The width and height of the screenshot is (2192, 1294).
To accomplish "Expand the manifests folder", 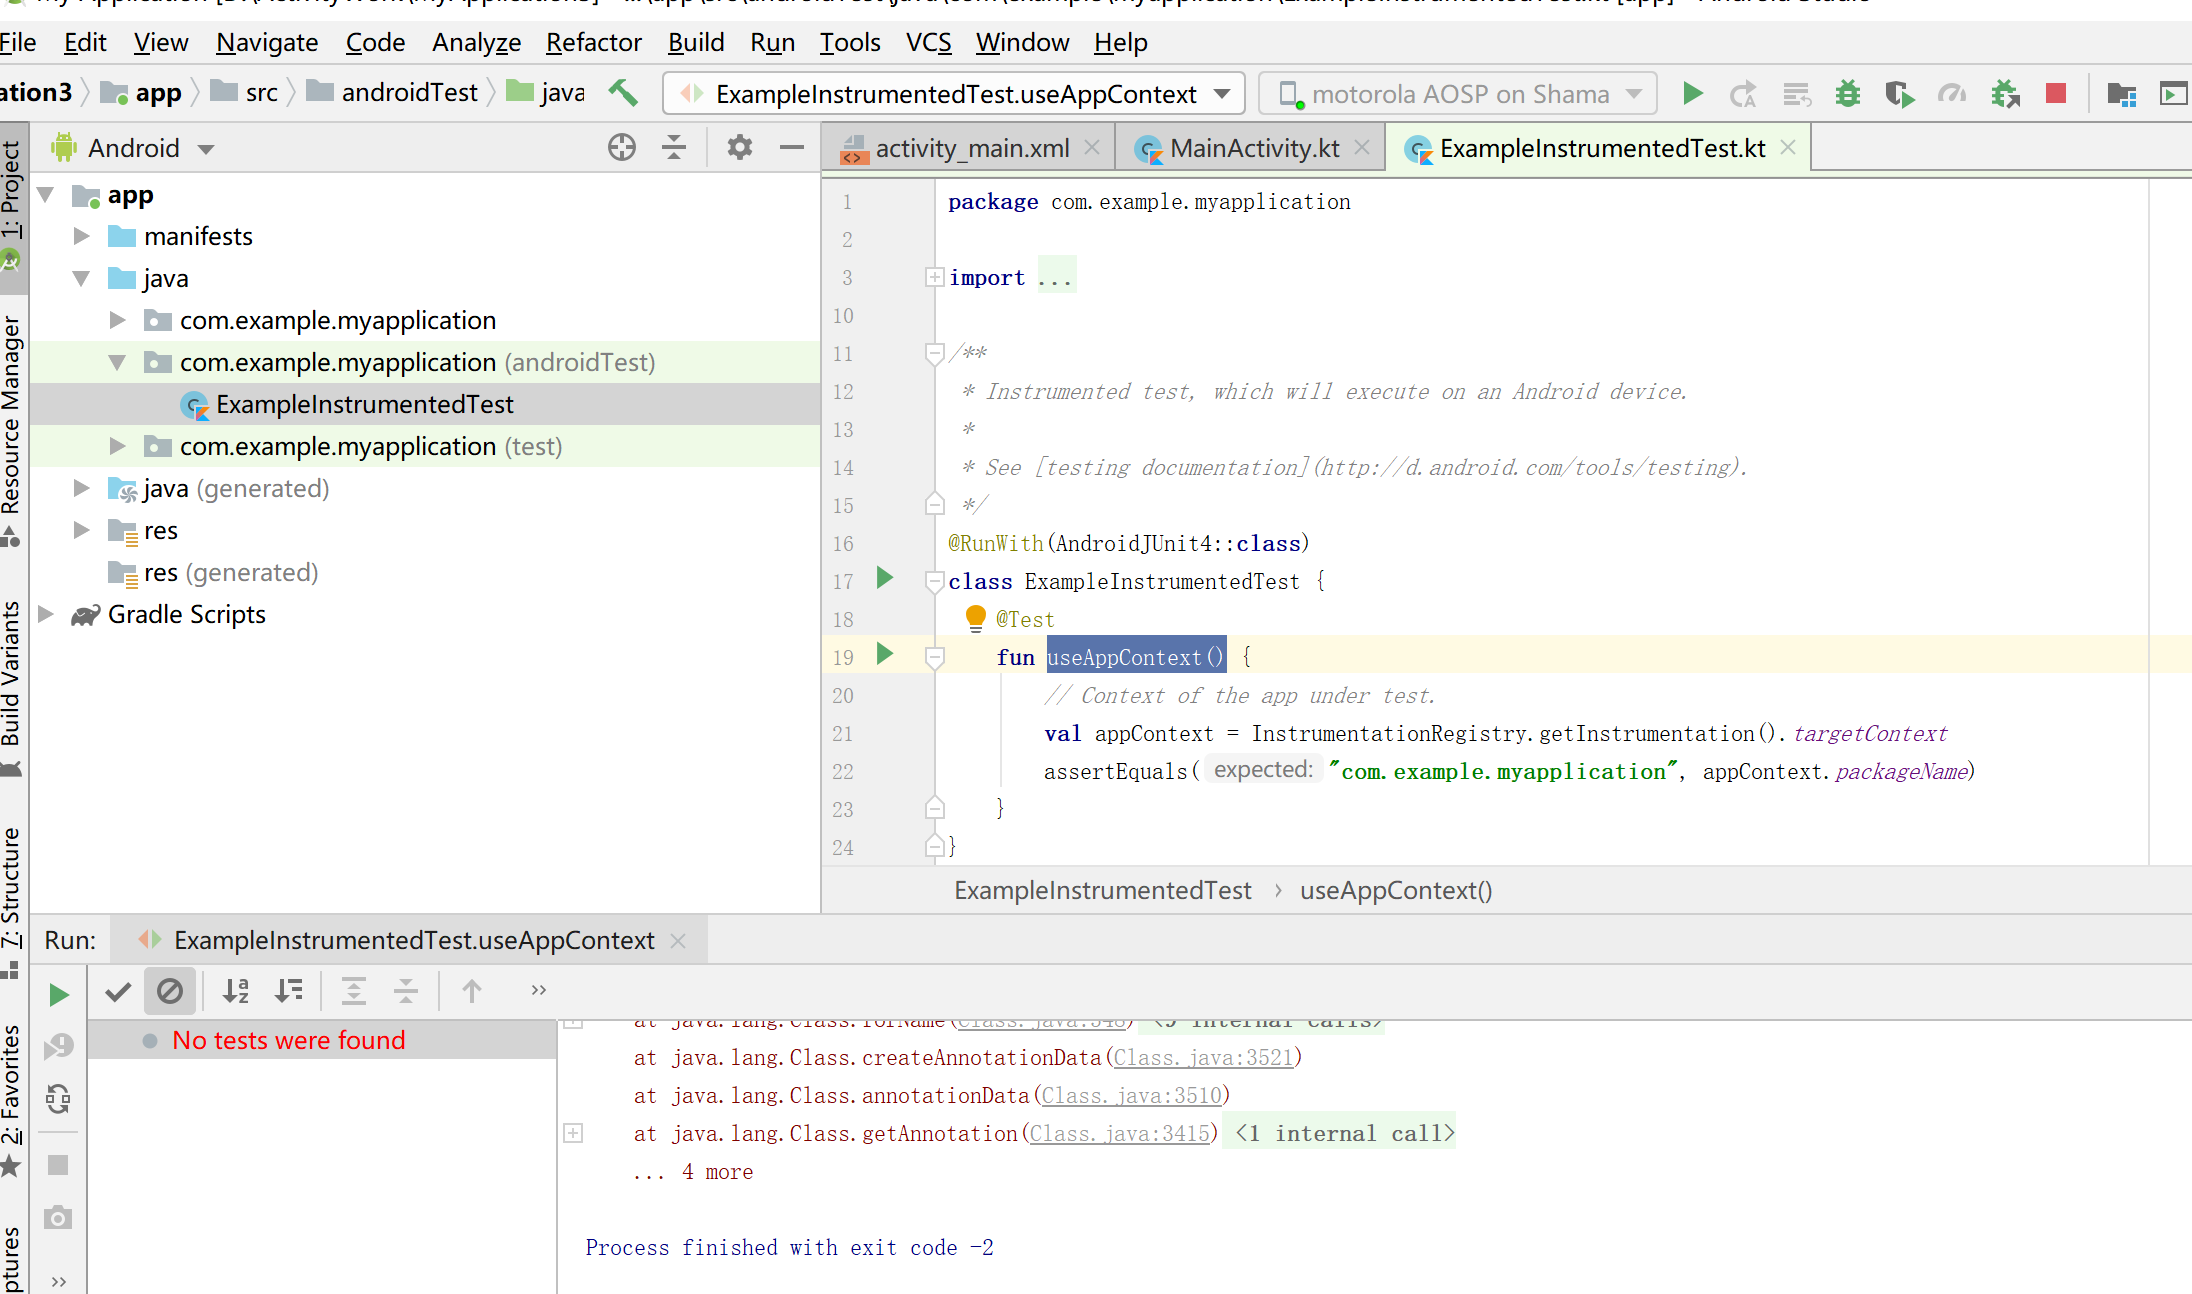I will click(x=82, y=237).
